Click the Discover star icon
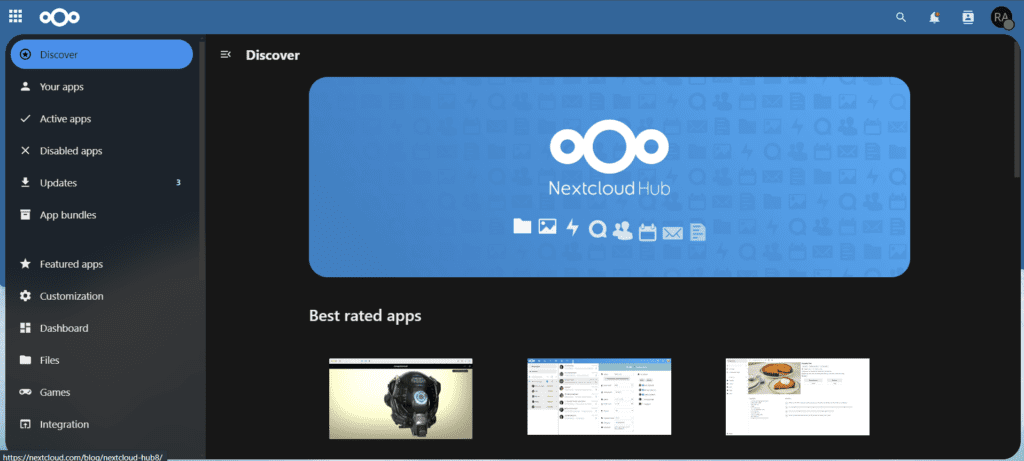Image resolution: width=1024 pixels, height=461 pixels. click(25, 55)
